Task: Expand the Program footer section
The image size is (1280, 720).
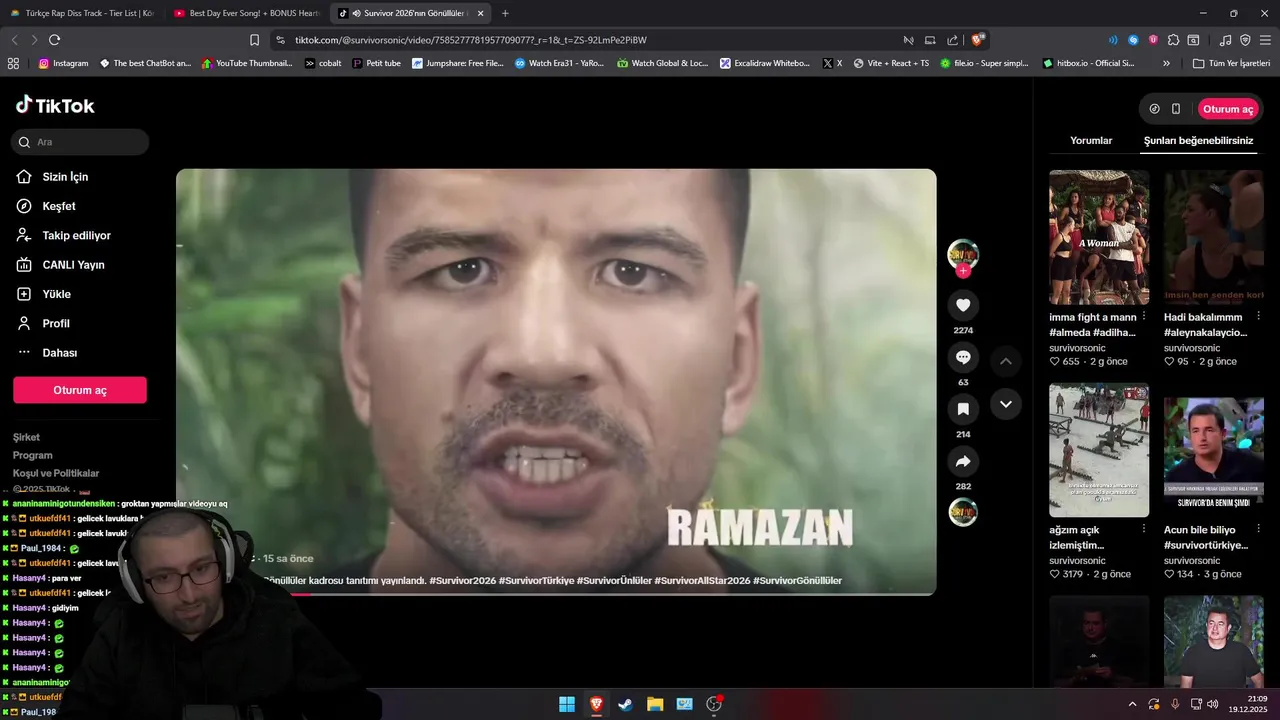Action: coord(33,455)
